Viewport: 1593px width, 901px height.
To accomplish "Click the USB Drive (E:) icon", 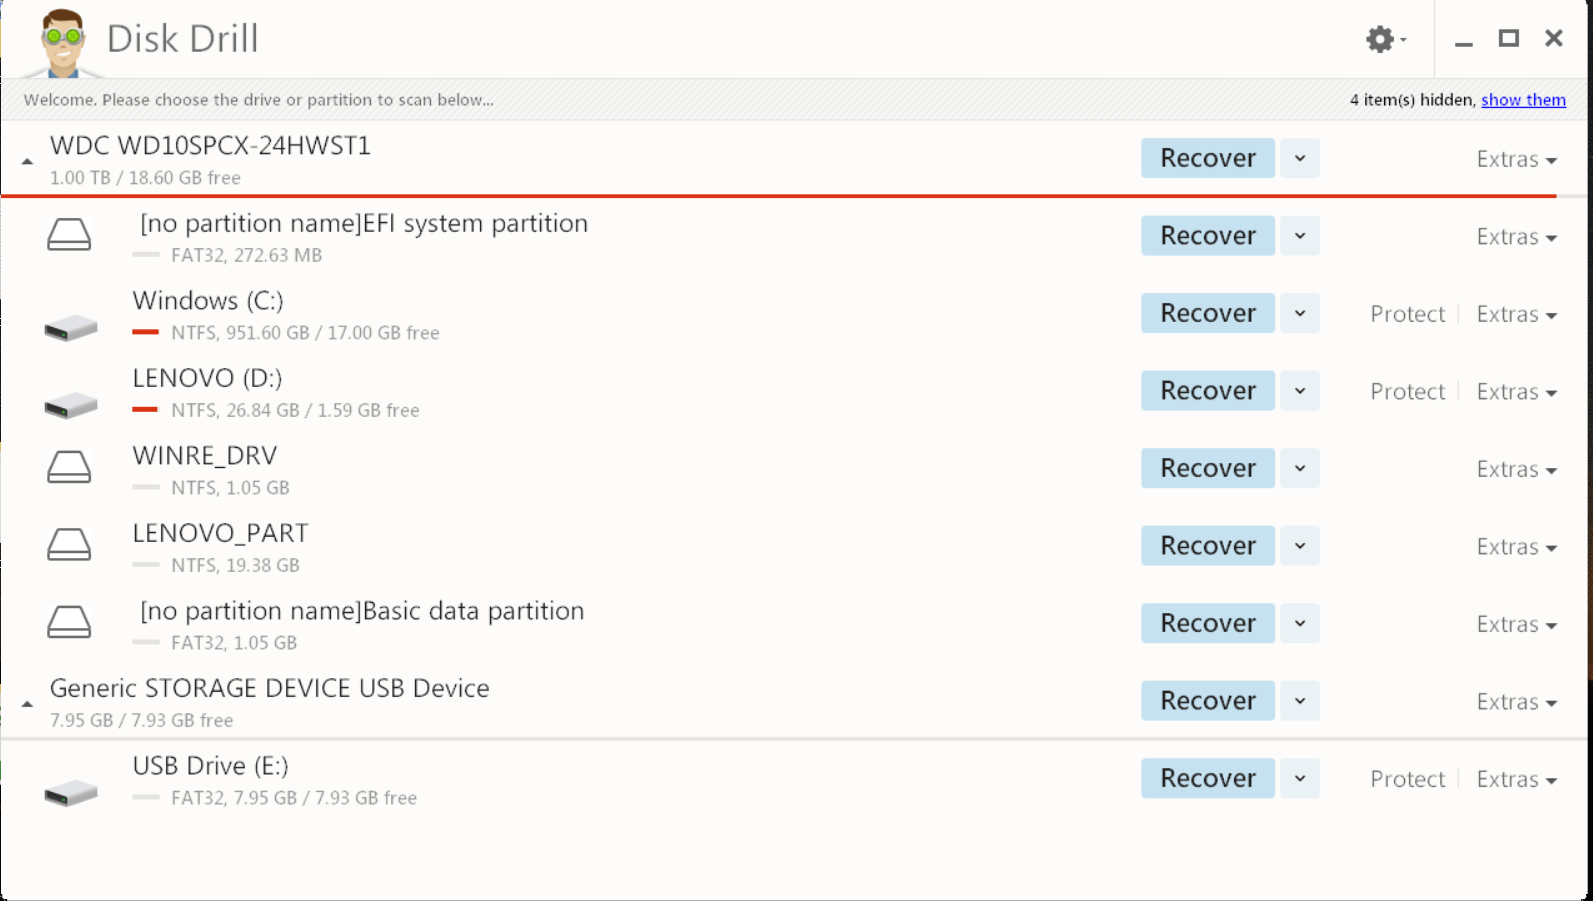I will click(x=70, y=791).
